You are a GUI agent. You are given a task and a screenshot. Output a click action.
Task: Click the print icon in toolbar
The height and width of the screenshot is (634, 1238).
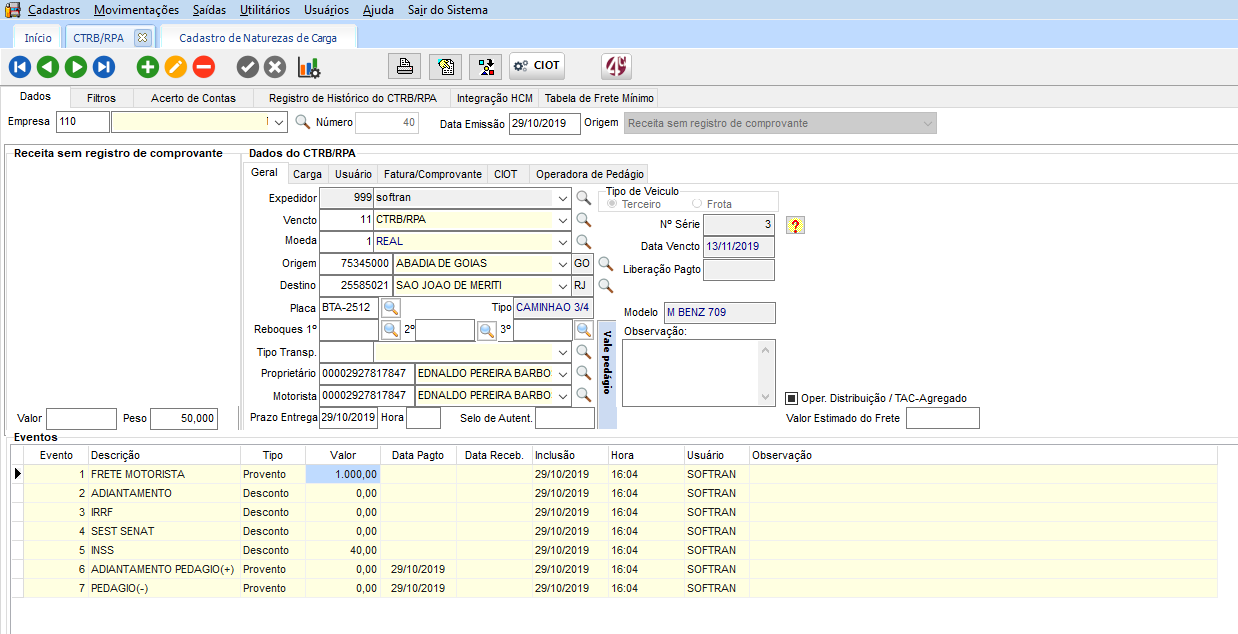(x=404, y=66)
